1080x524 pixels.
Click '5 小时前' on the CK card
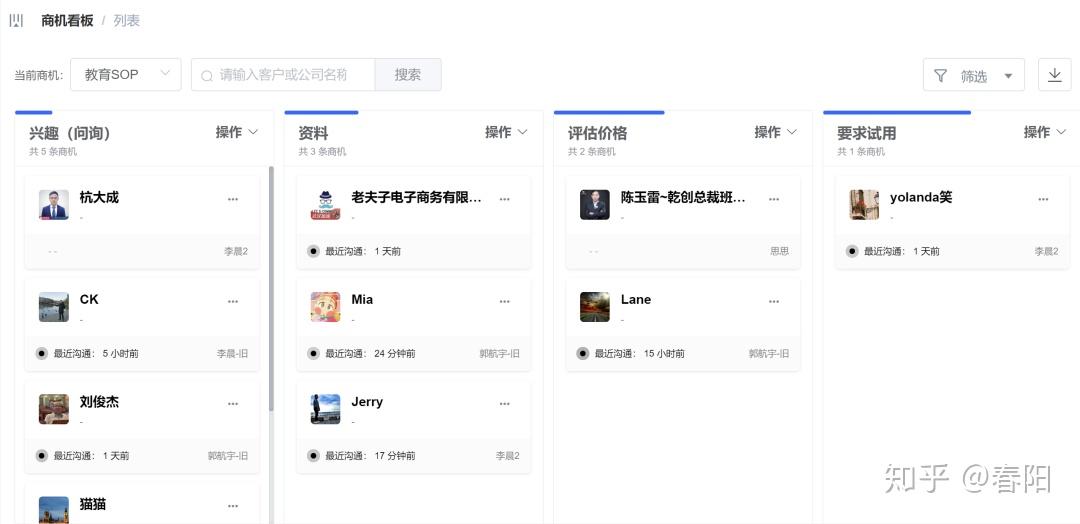[x=121, y=353]
